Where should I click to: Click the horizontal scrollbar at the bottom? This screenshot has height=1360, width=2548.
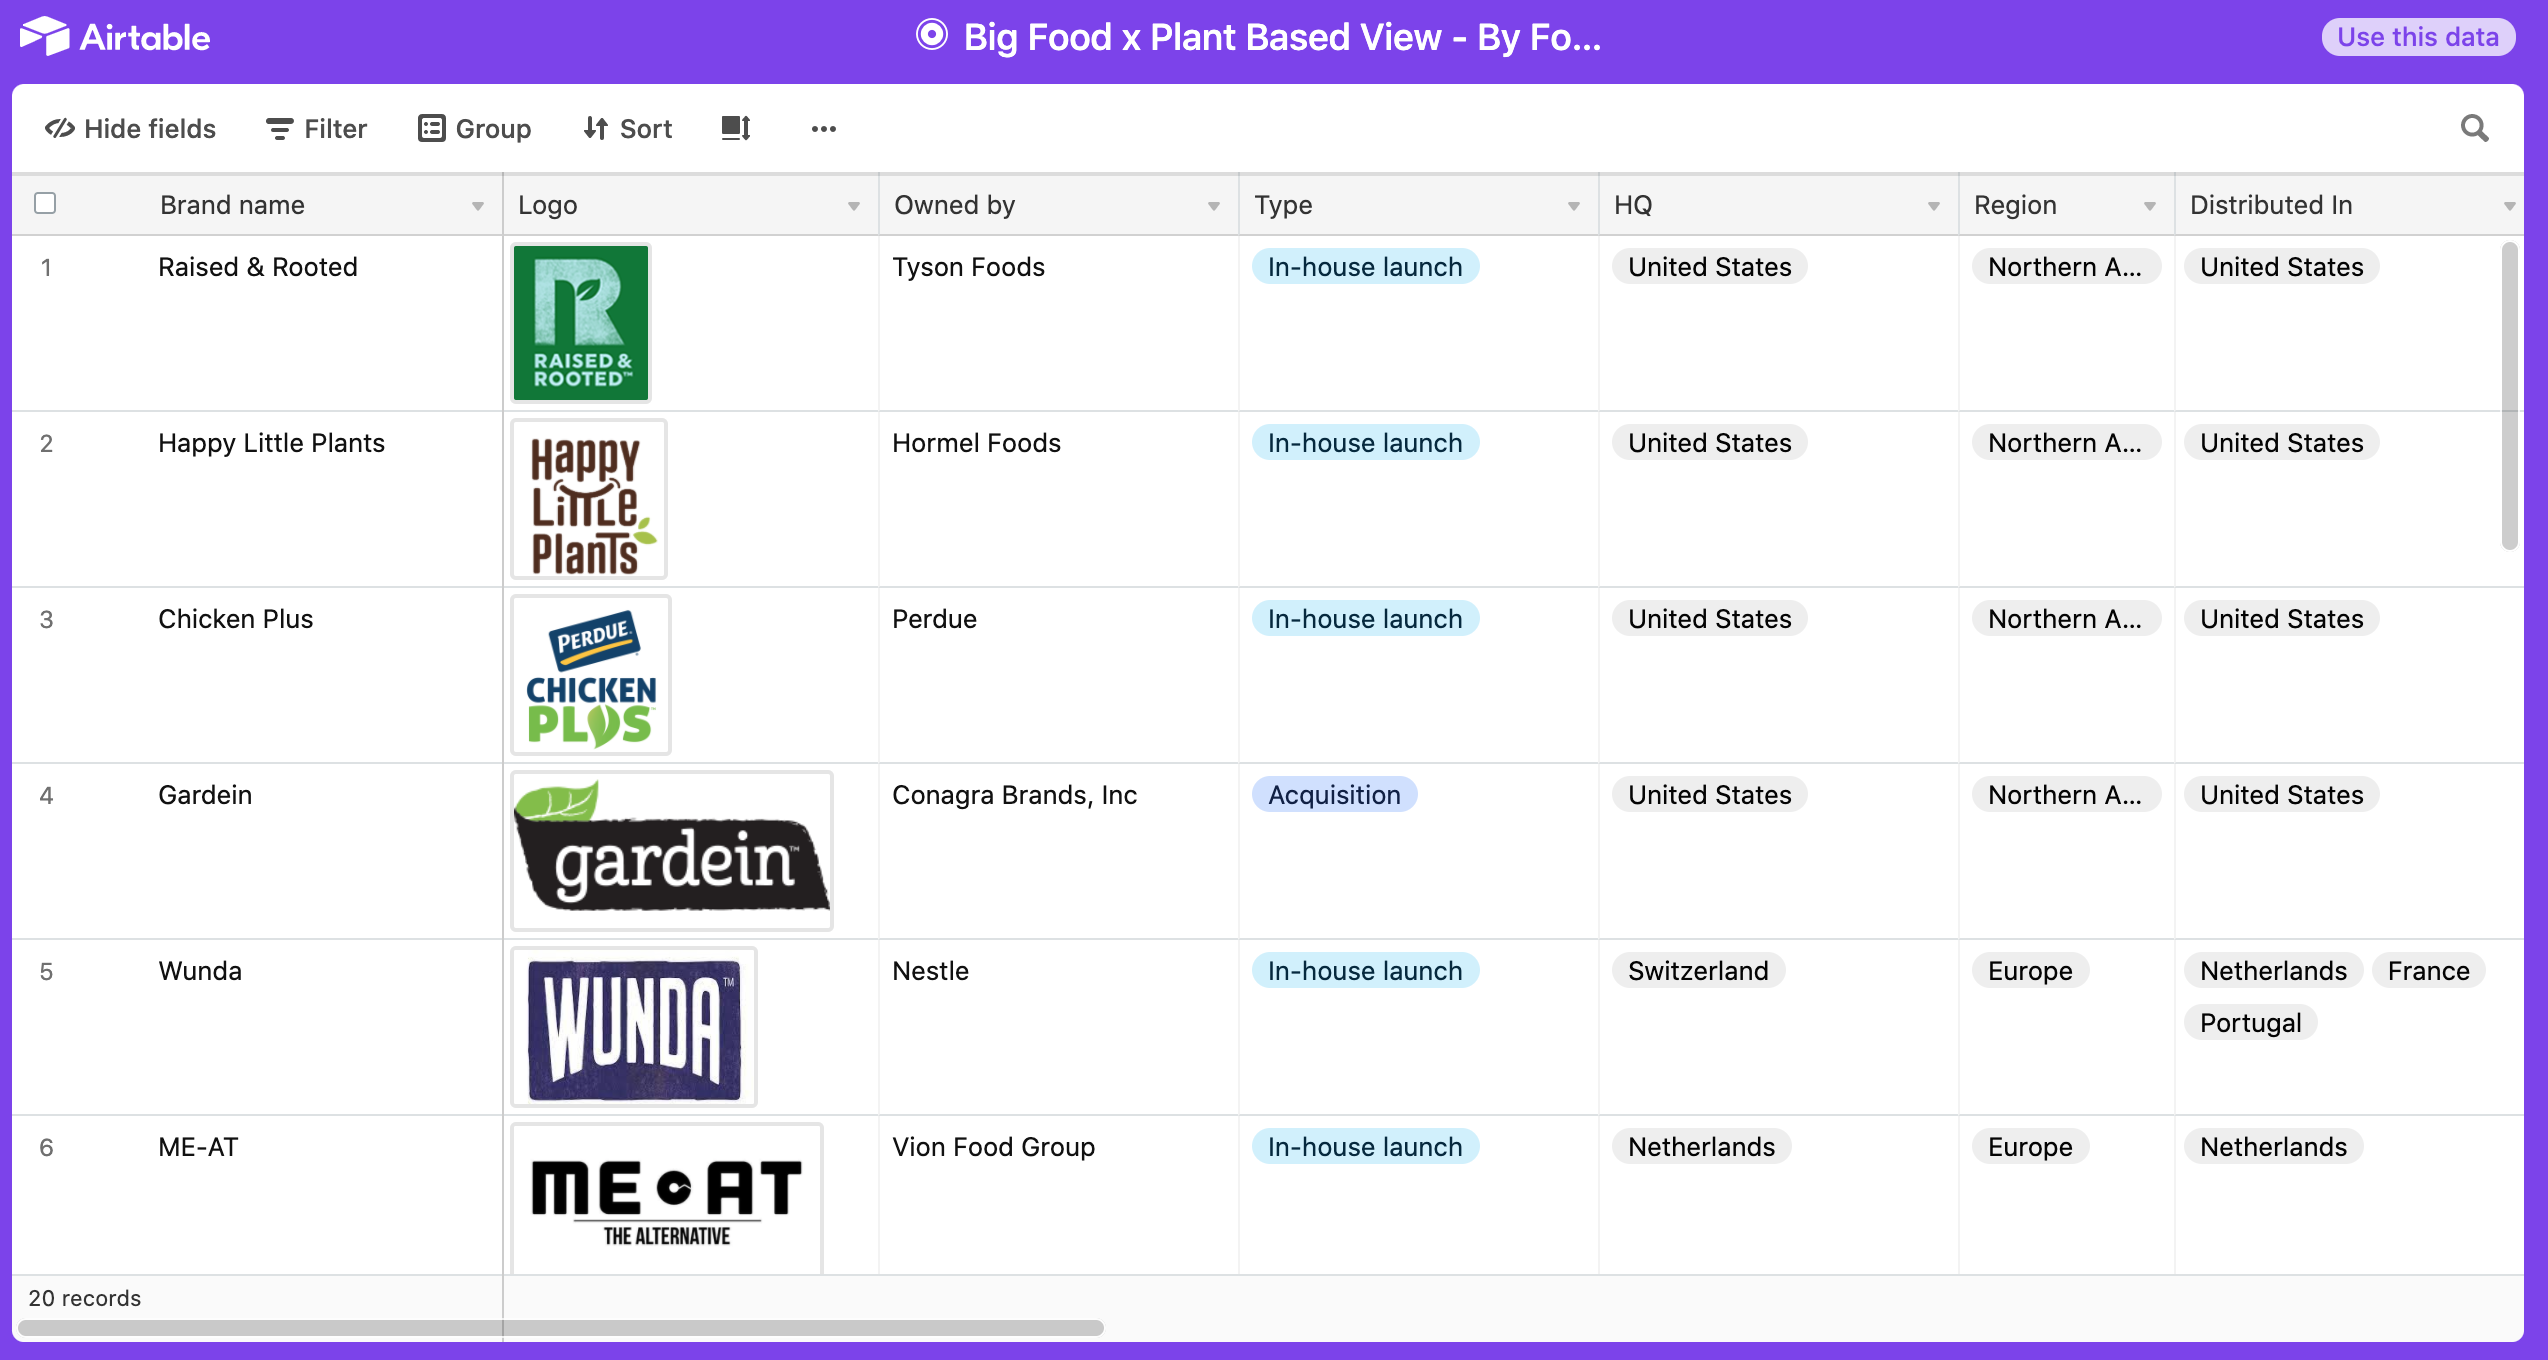[560, 1328]
